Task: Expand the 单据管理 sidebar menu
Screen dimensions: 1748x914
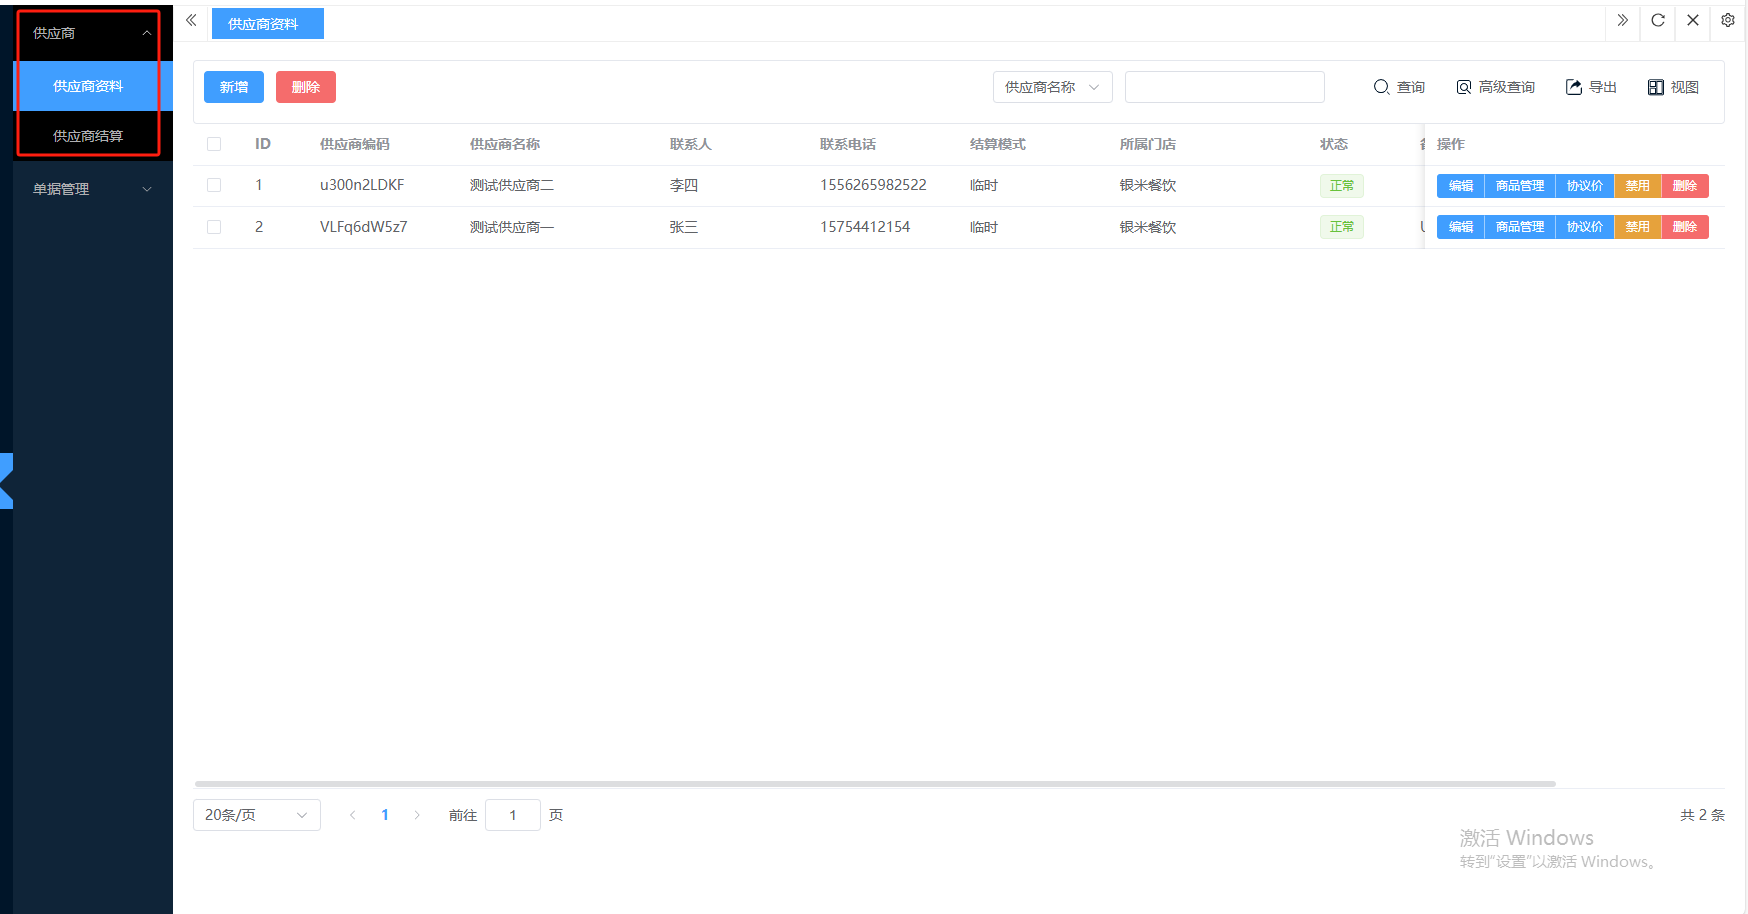Action: (92, 189)
